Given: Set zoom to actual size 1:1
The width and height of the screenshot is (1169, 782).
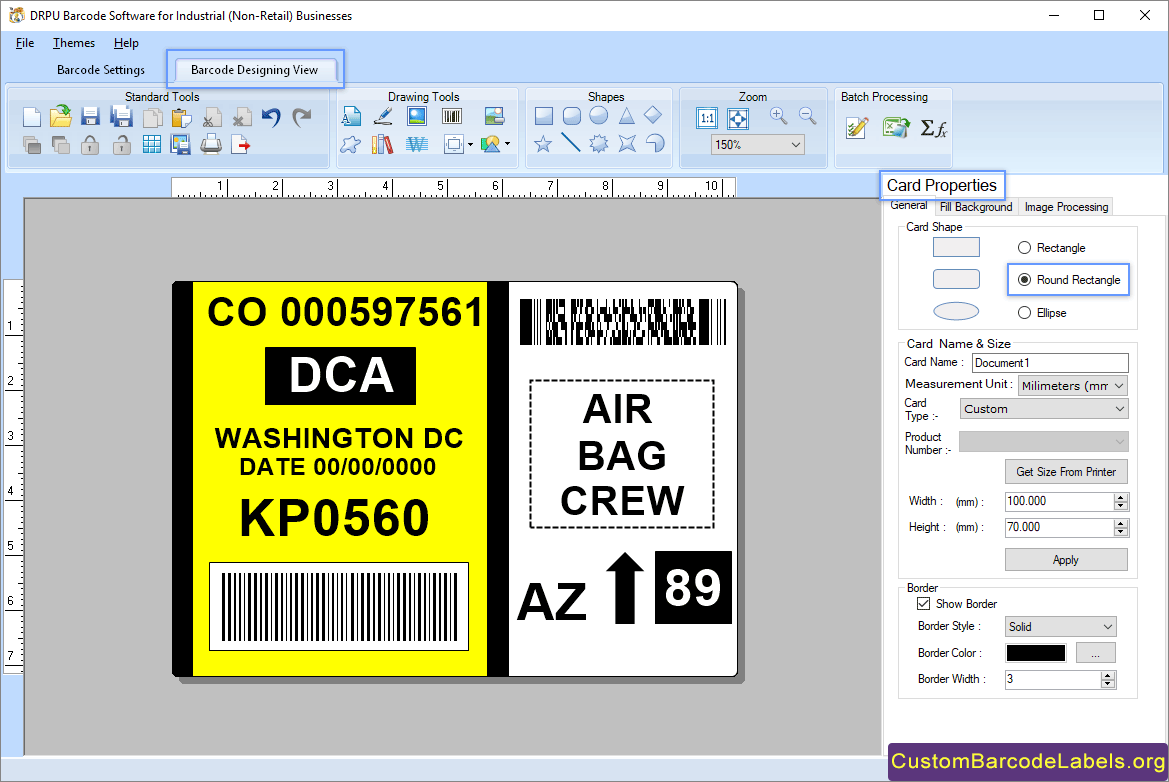Looking at the screenshot, I should pos(707,118).
